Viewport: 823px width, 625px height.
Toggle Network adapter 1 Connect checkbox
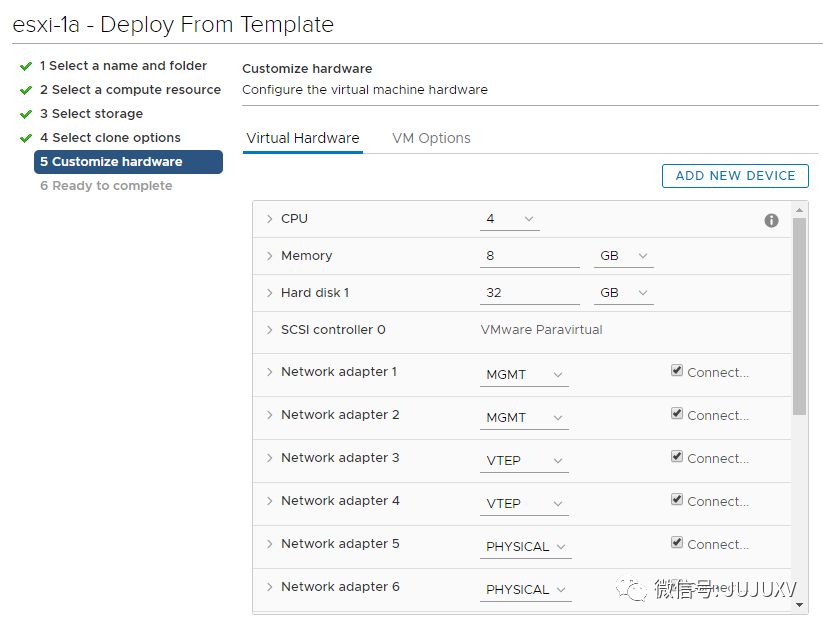[x=677, y=371]
